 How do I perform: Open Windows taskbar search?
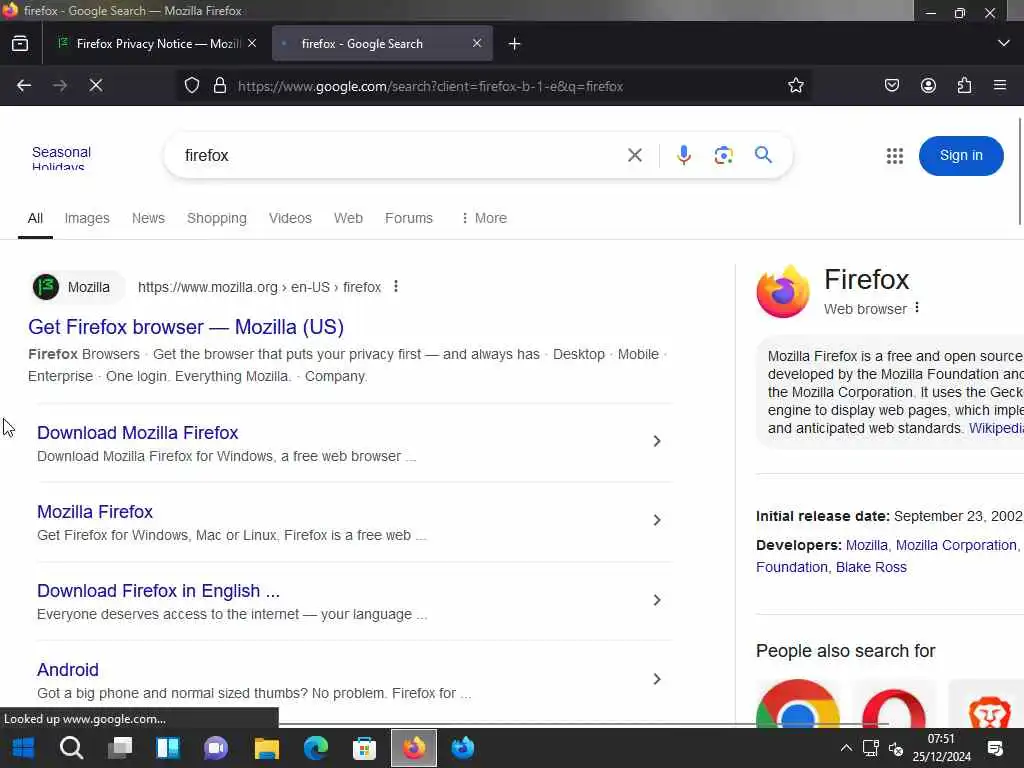(71, 748)
